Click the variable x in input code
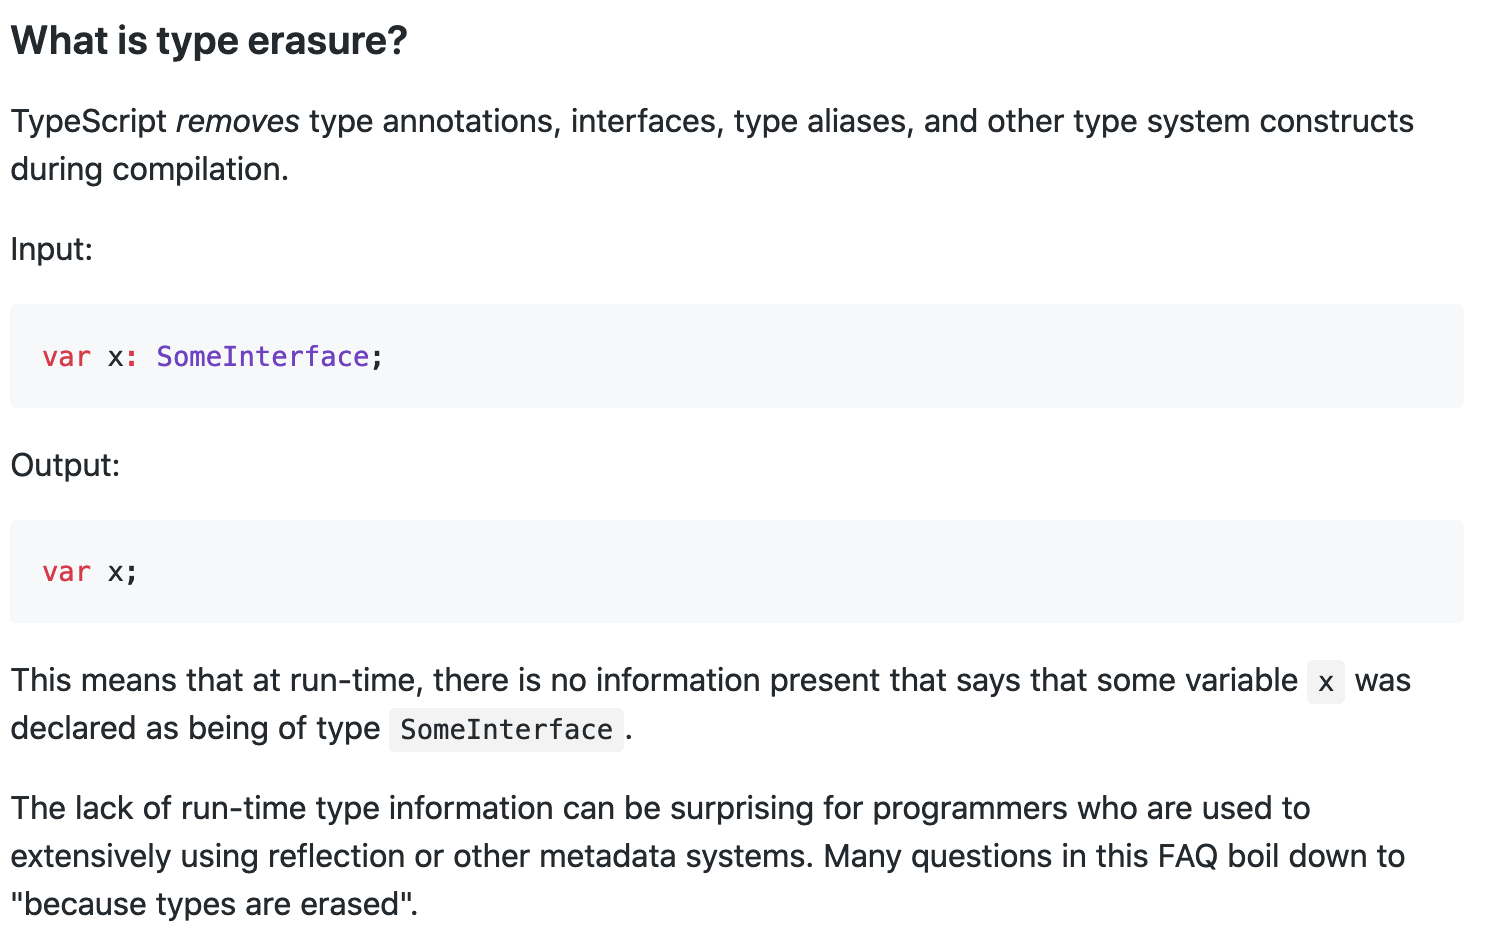The width and height of the screenshot is (1488, 946). (x=115, y=357)
